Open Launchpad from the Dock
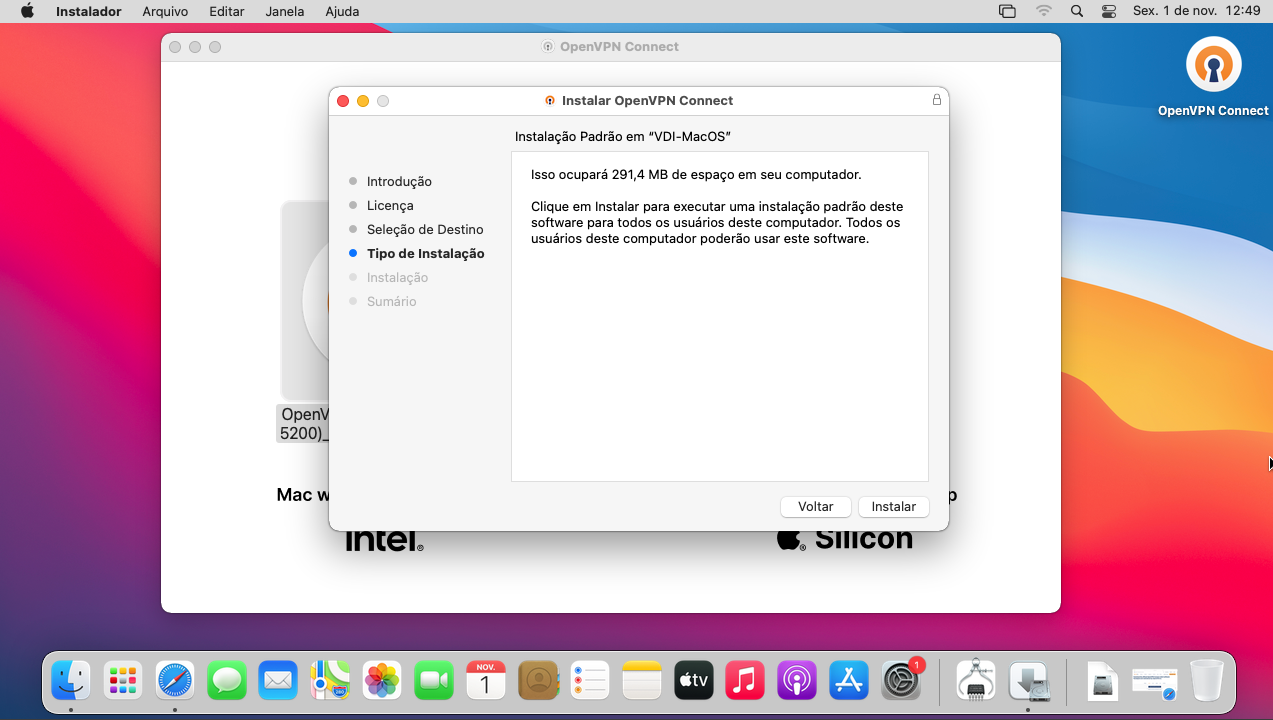Screen dimensions: 1273x720 point(123,681)
